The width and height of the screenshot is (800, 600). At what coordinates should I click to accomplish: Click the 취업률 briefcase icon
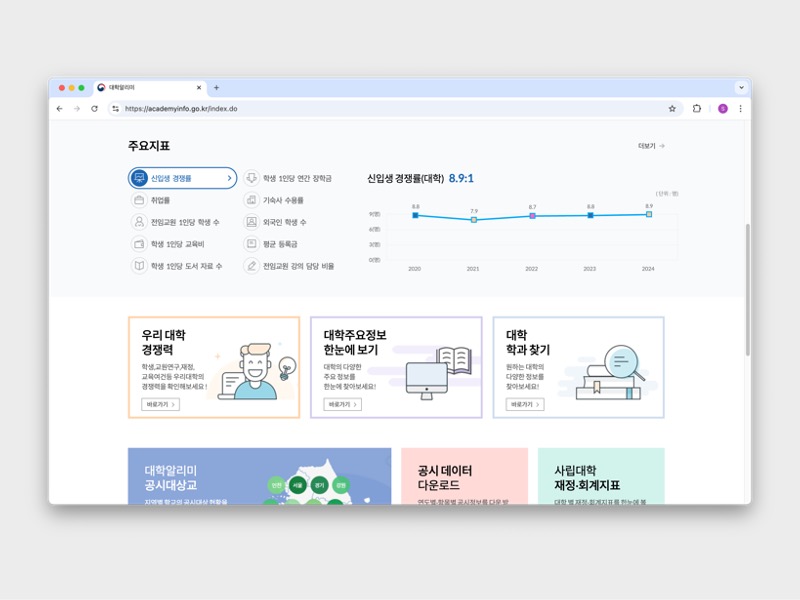pos(139,200)
